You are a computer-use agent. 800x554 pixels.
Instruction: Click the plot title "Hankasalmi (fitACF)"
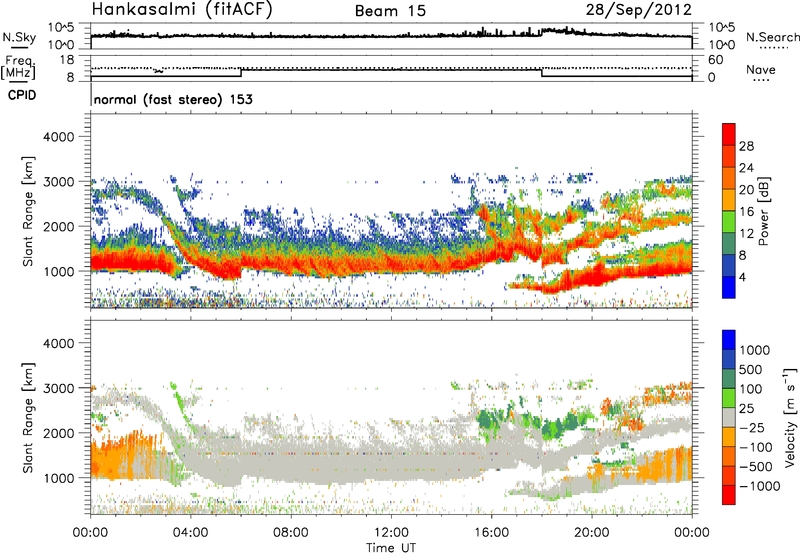point(182,10)
